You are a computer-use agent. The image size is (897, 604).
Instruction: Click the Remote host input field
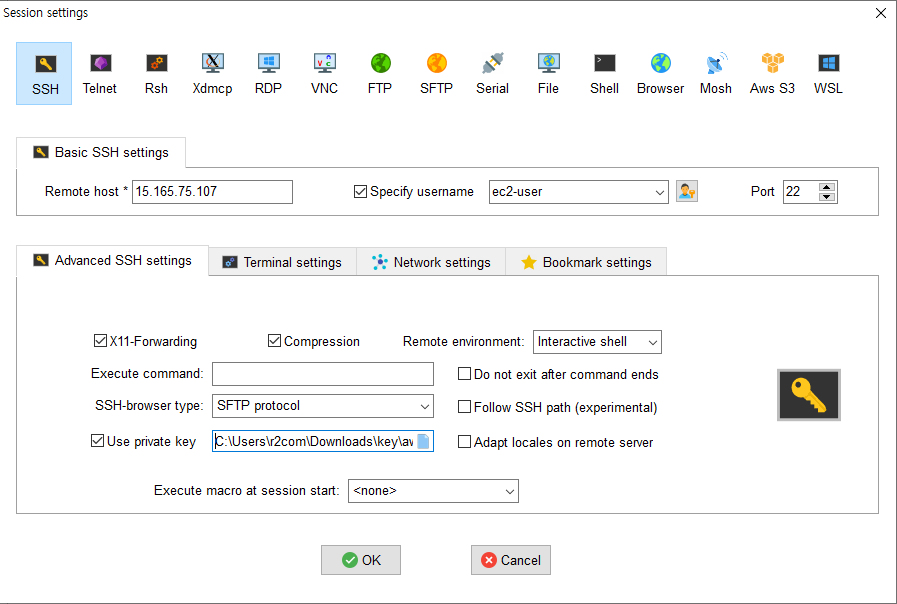212,192
